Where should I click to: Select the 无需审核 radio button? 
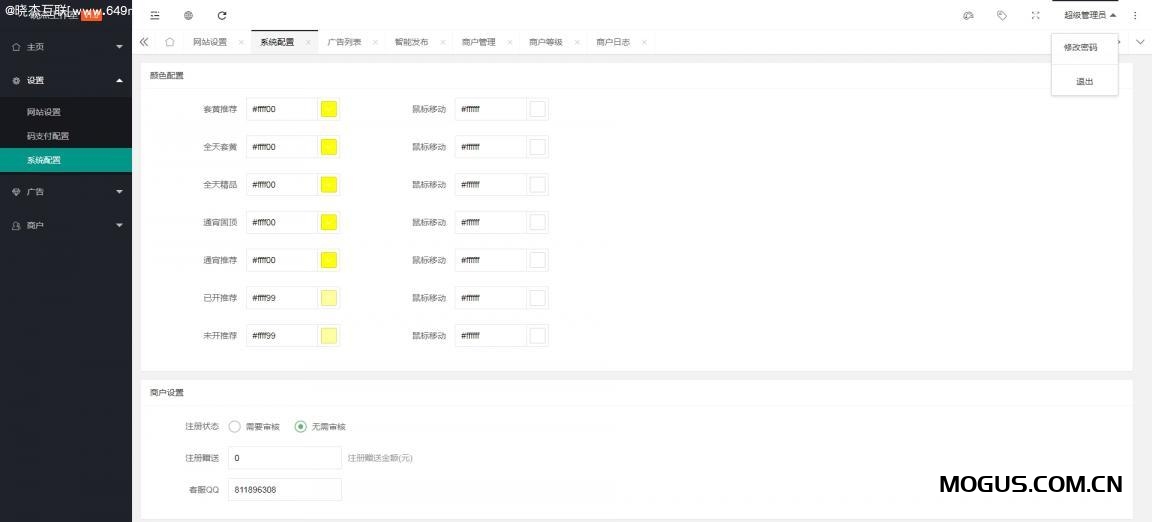pyautogui.click(x=301, y=426)
